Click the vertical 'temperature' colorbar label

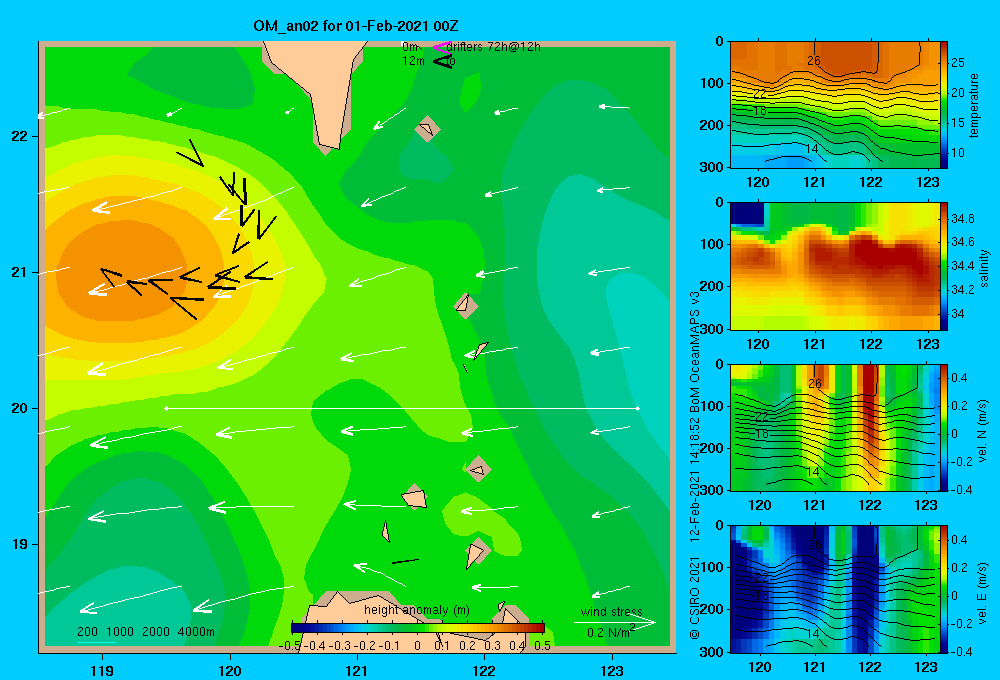click(974, 105)
